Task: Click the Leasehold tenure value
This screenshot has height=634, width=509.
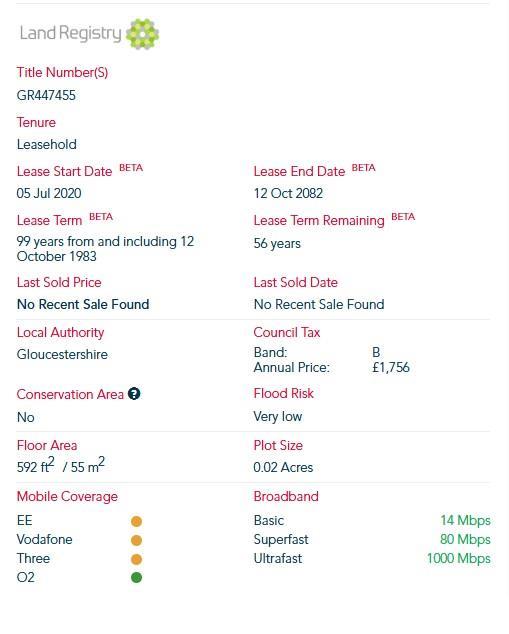Action: pyautogui.click(x=46, y=144)
